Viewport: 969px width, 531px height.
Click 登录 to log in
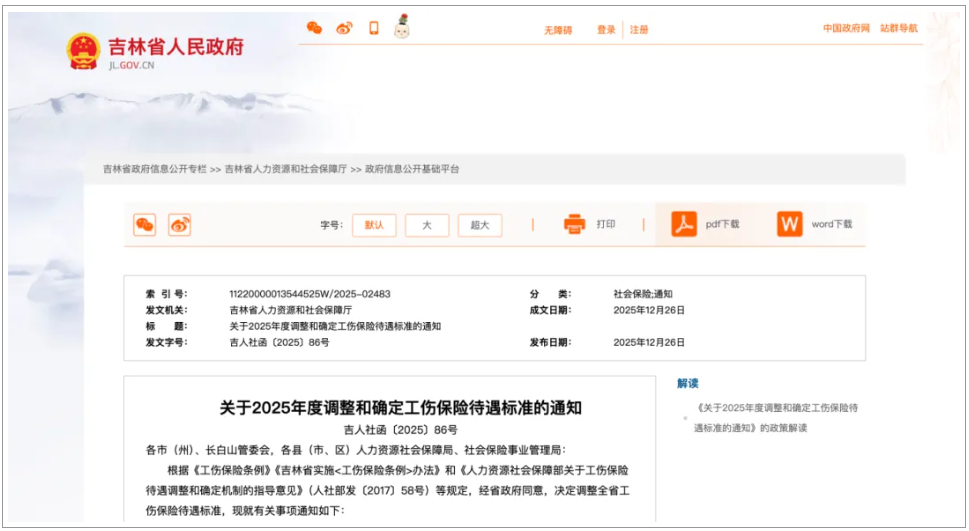pos(606,30)
